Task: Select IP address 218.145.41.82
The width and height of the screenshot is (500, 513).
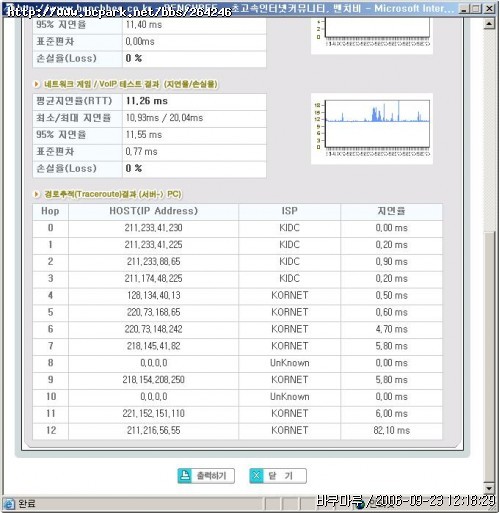Action: 153,346
